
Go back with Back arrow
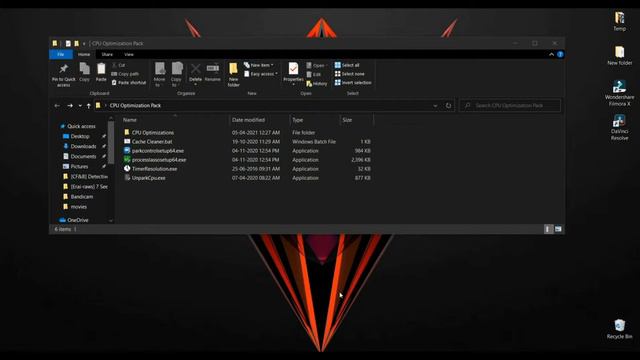coord(57,106)
